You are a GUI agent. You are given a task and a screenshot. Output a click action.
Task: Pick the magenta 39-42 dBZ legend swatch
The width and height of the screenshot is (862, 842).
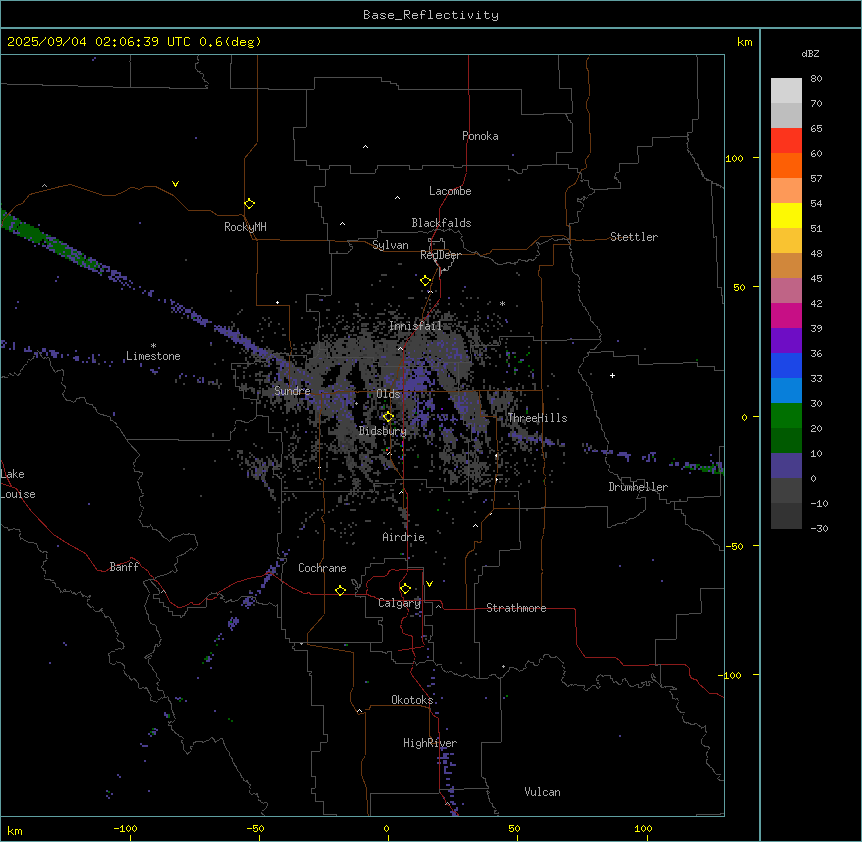click(786, 315)
